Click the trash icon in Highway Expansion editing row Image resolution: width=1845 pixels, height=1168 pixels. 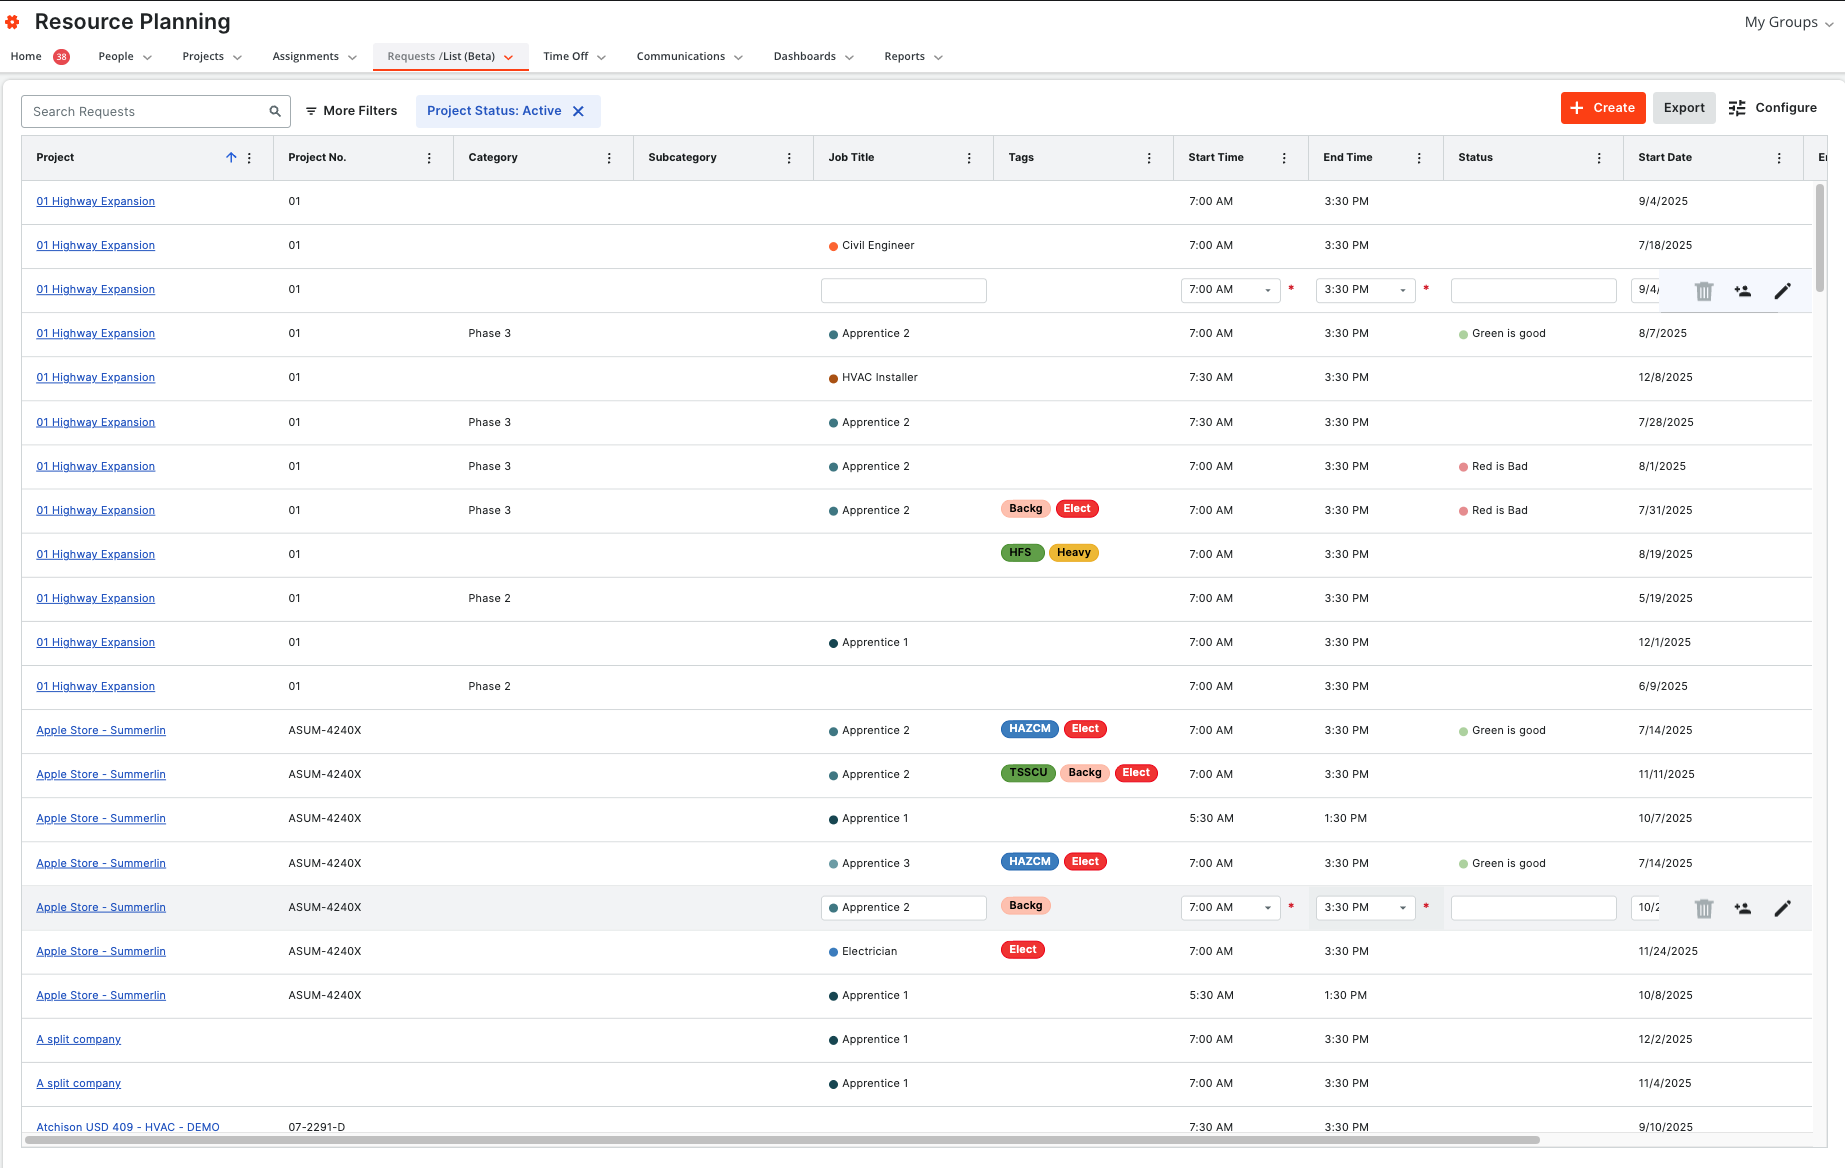pos(1704,291)
